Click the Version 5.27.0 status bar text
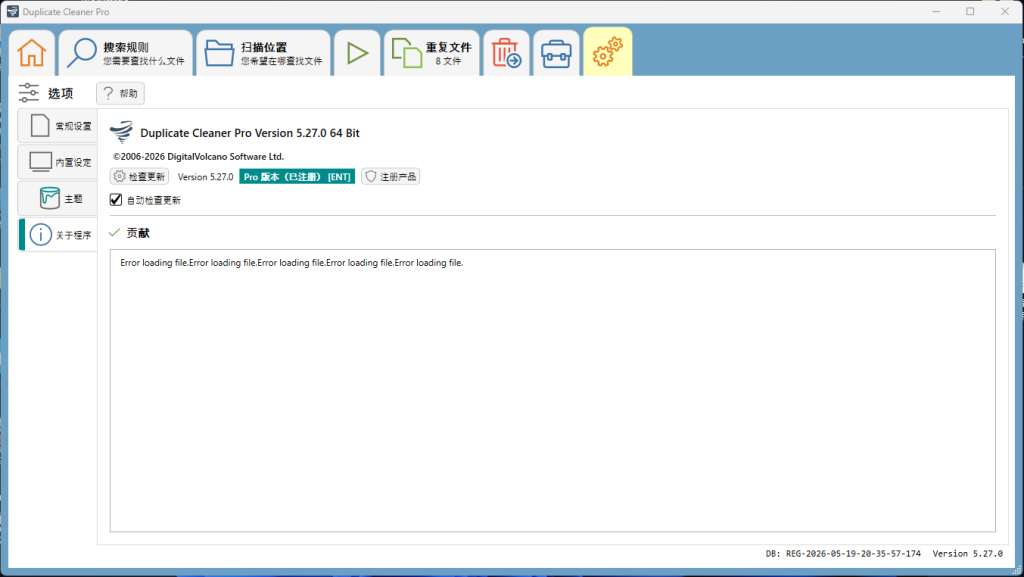 coord(967,554)
